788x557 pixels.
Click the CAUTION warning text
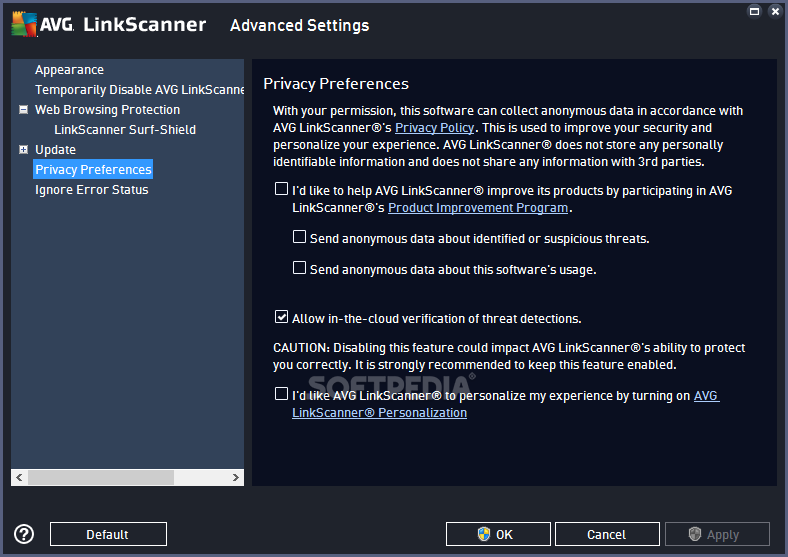pyautogui.click(x=509, y=356)
